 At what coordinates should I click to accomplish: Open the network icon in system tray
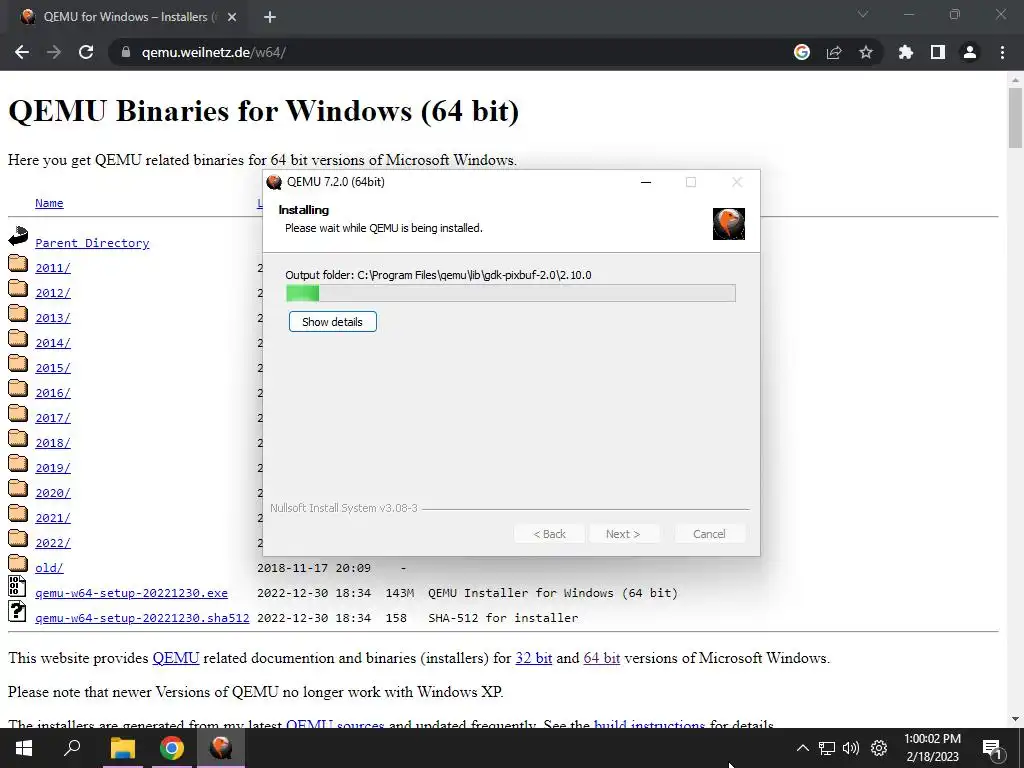tap(827, 748)
